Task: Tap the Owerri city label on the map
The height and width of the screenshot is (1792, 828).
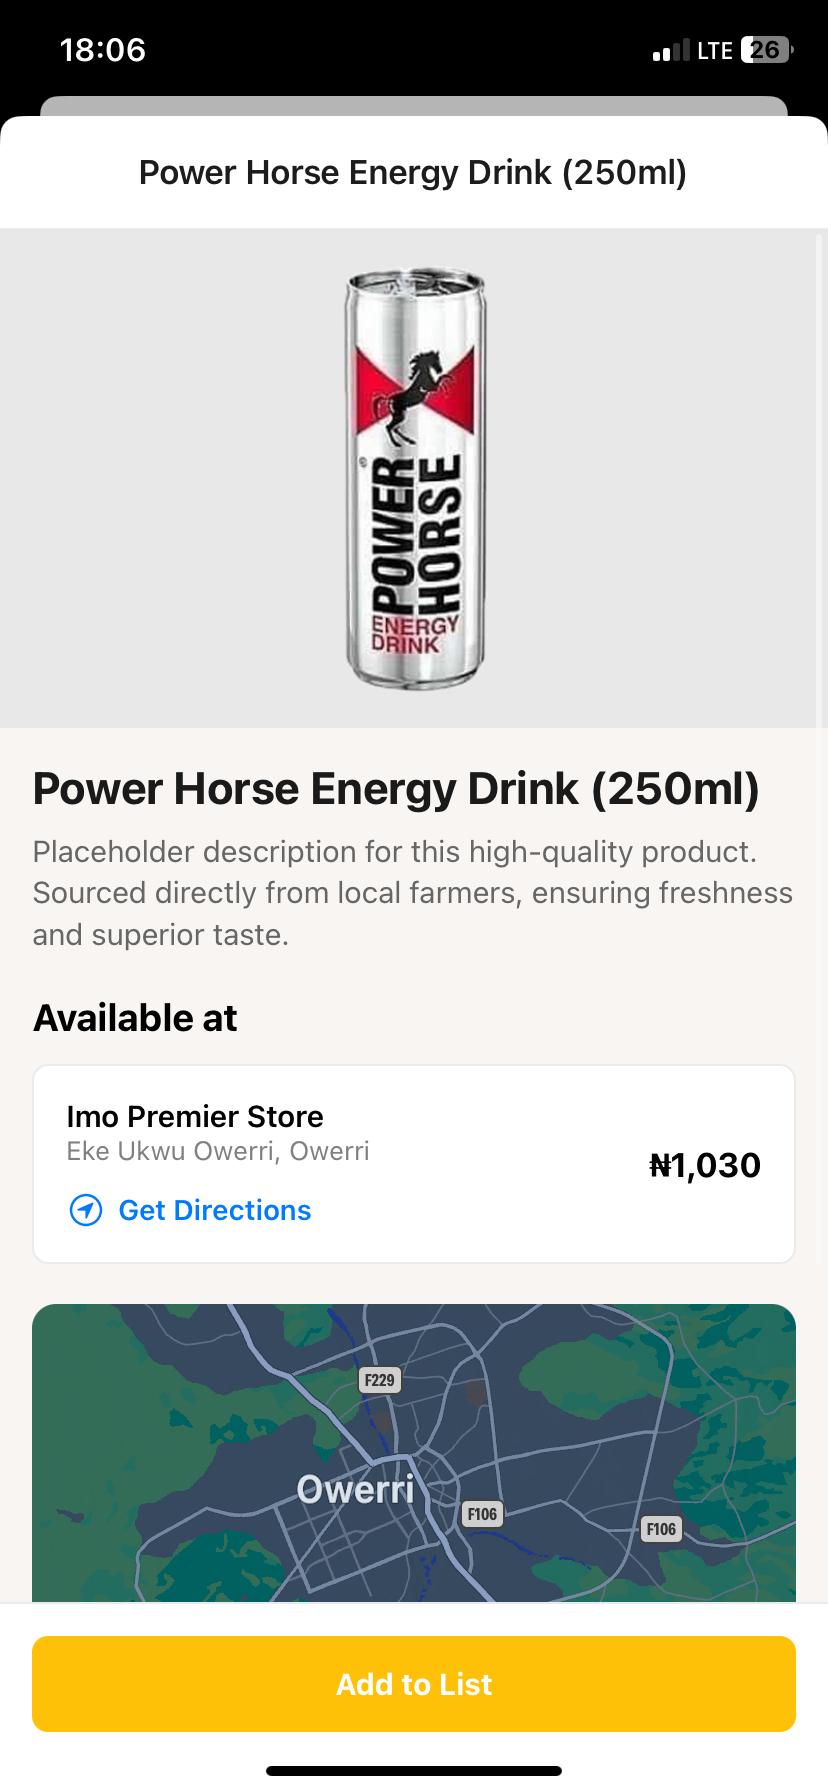Action: pyautogui.click(x=355, y=1490)
